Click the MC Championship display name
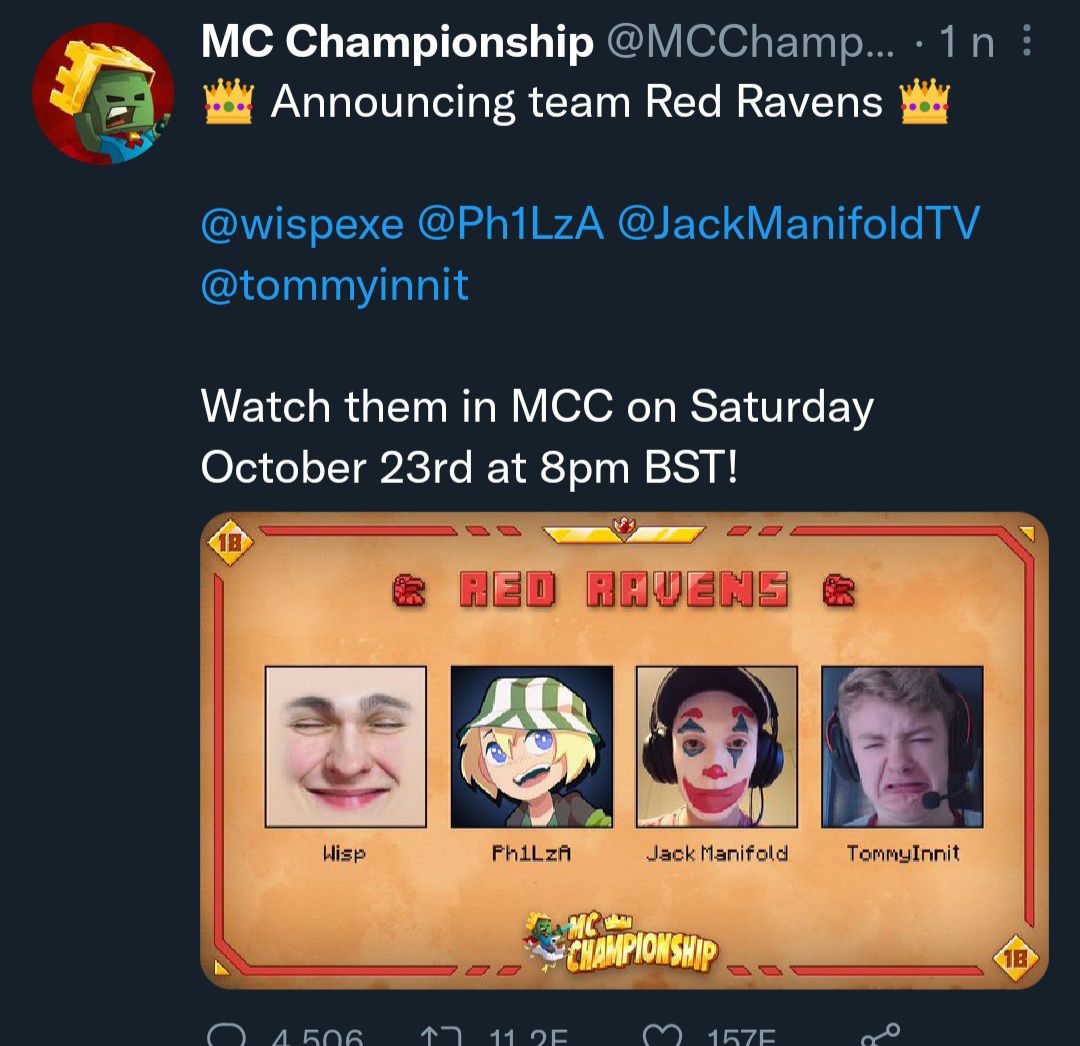1080x1046 pixels. tap(397, 41)
